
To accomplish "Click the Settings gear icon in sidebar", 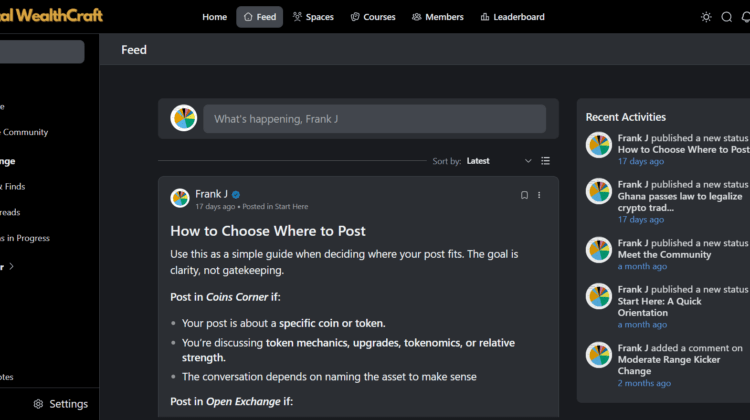I will pyautogui.click(x=38, y=404).
